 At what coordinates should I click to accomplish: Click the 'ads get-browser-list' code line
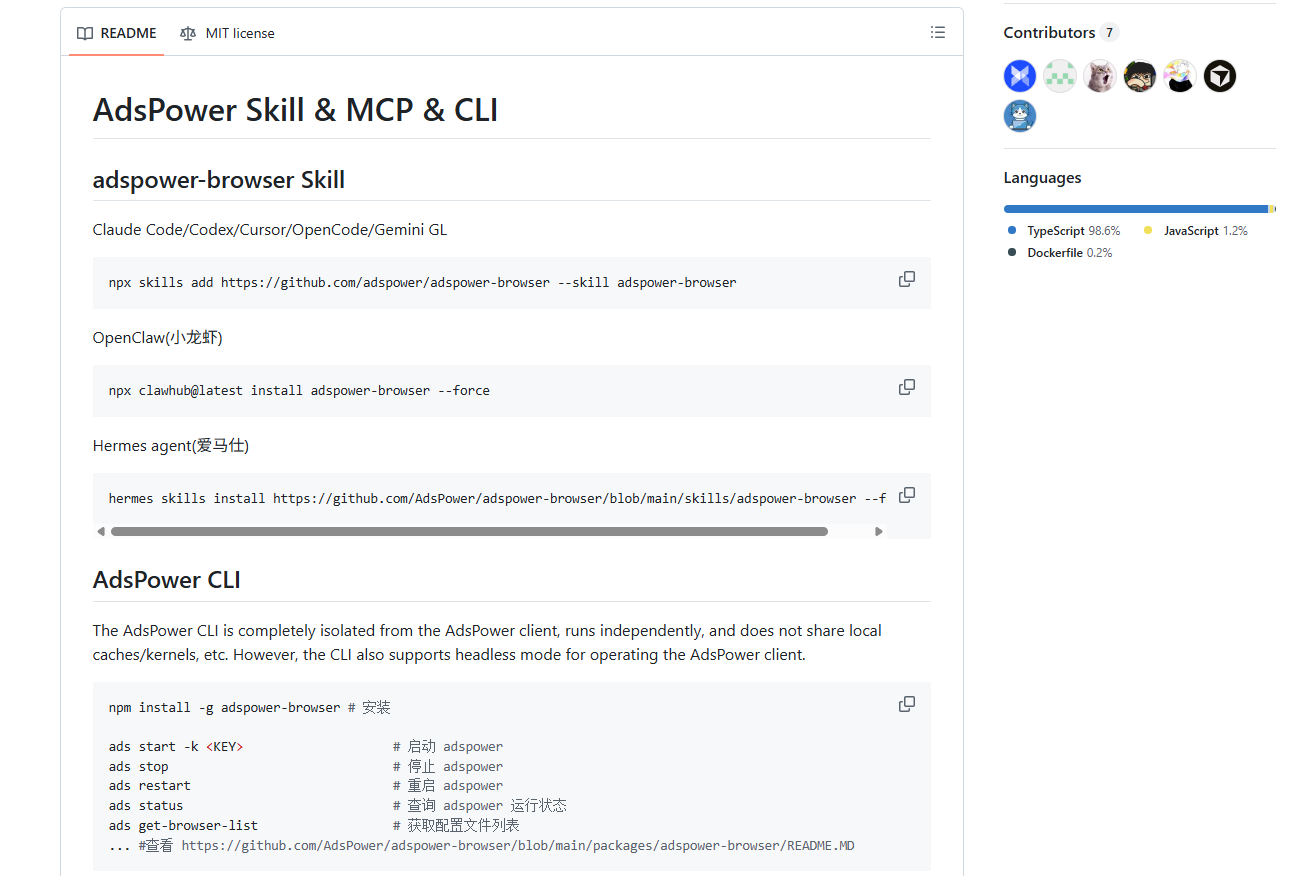point(184,826)
